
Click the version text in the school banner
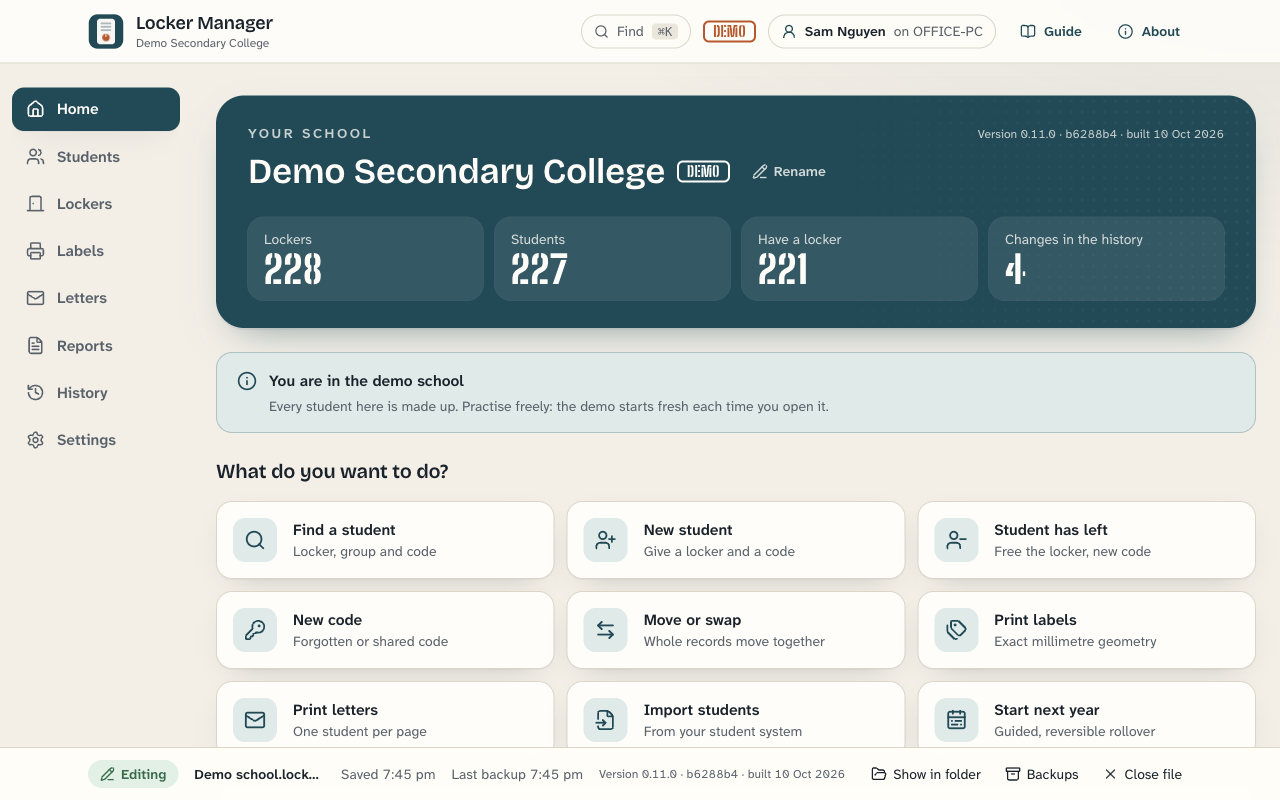point(1101,134)
